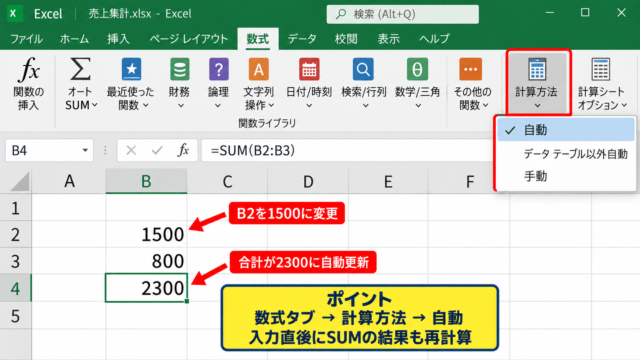Screen dimensions: 640x360
Task: Expand the 検索/行列 dropdown chevron
Action: tap(365, 106)
